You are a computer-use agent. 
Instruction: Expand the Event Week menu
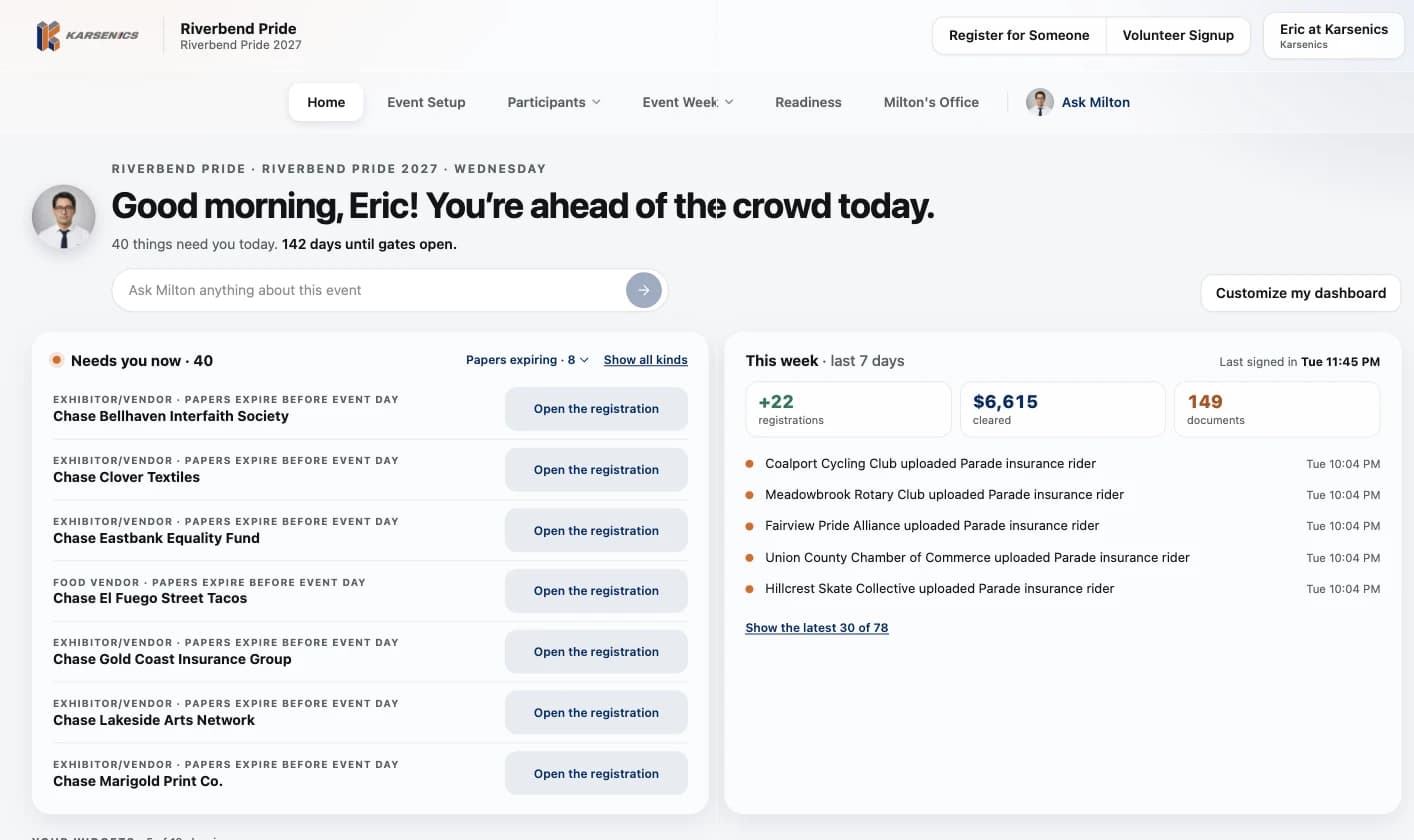click(x=688, y=102)
